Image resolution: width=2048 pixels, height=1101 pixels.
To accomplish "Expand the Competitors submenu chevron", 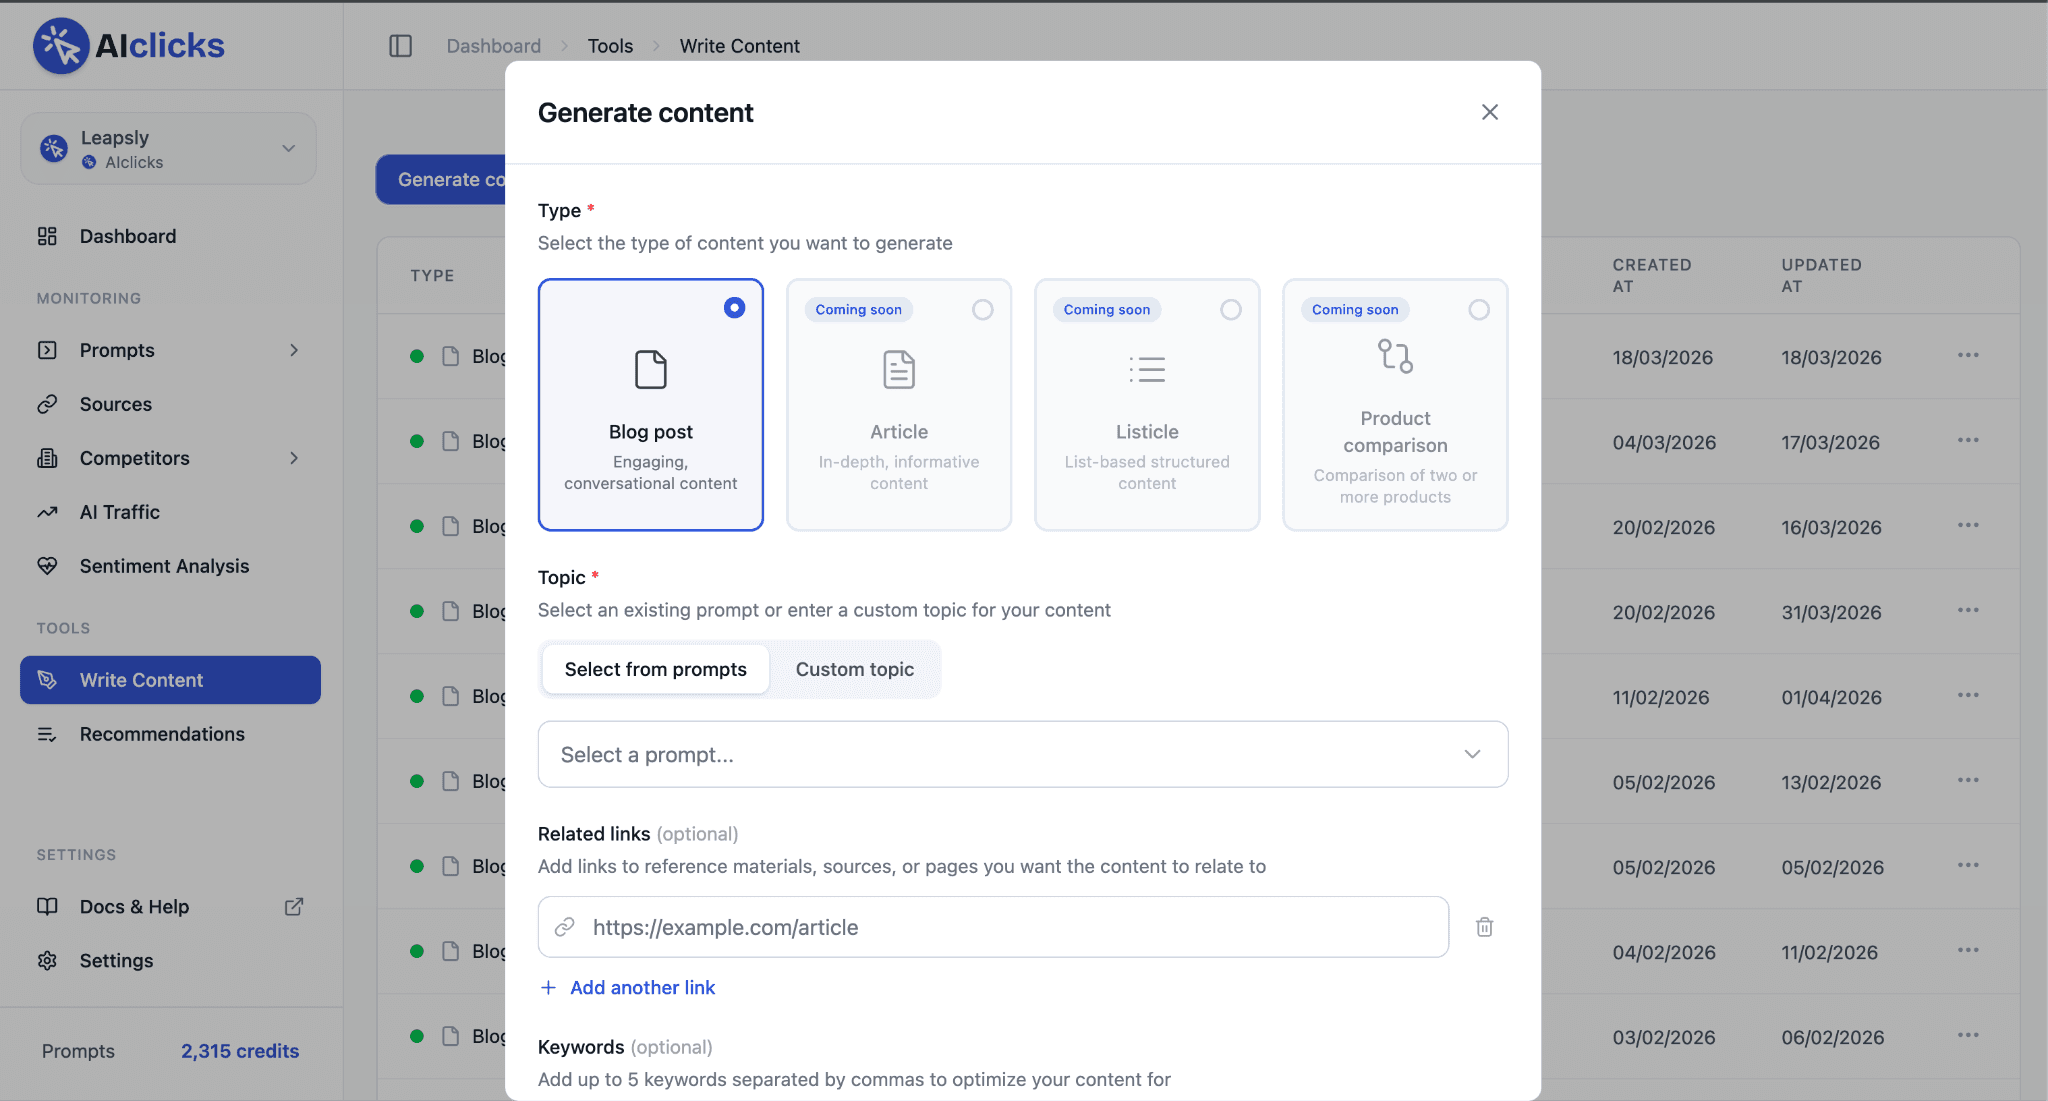I will point(294,458).
